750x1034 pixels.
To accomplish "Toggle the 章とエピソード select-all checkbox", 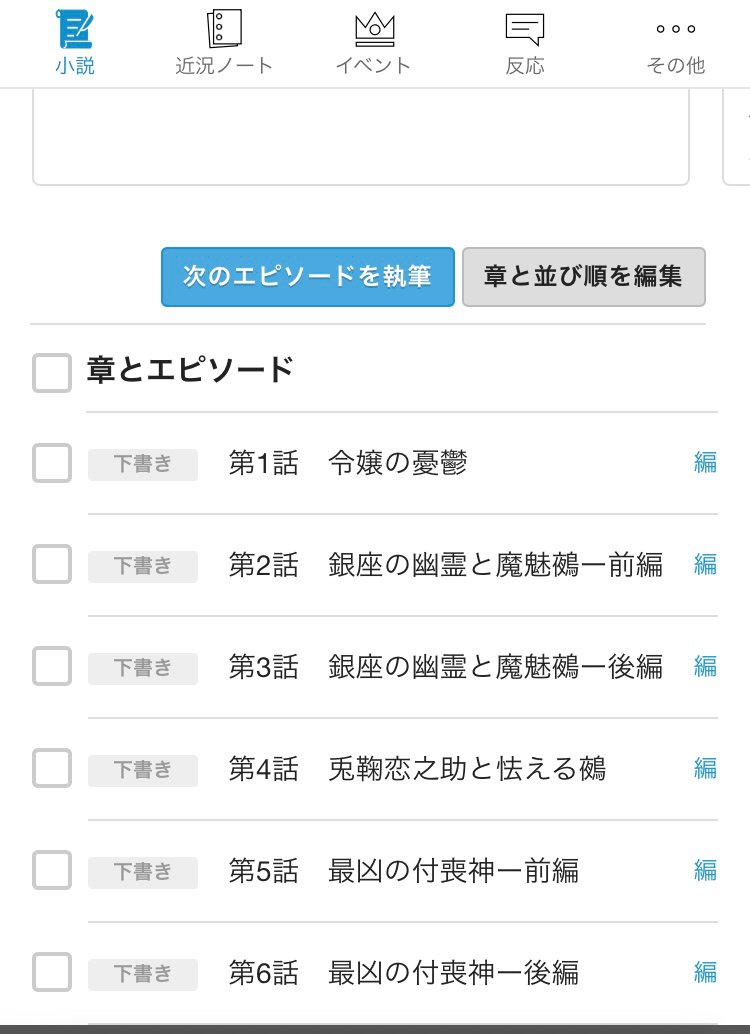I will click(x=52, y=372).
